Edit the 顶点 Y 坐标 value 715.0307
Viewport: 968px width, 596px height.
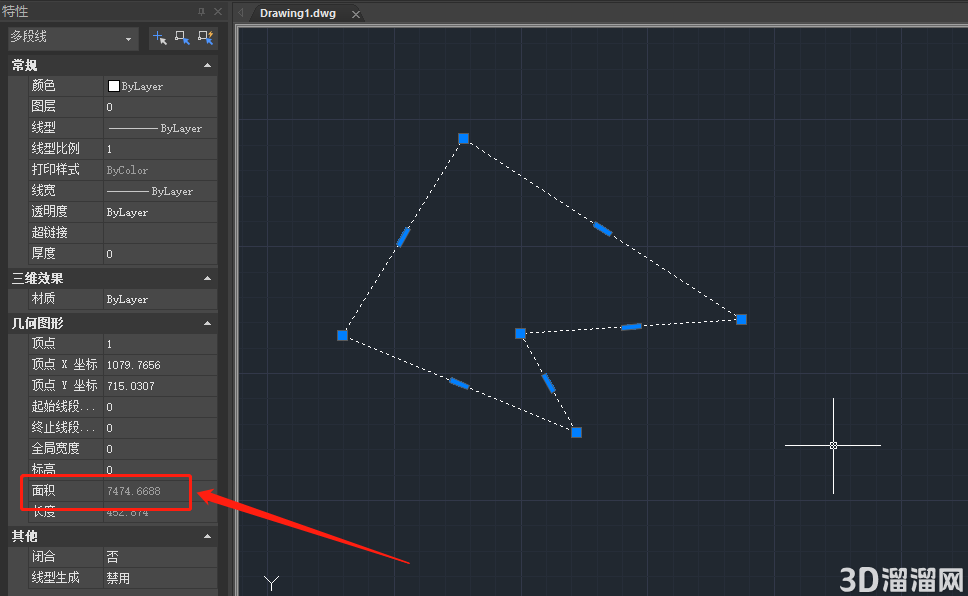[160, 386]
